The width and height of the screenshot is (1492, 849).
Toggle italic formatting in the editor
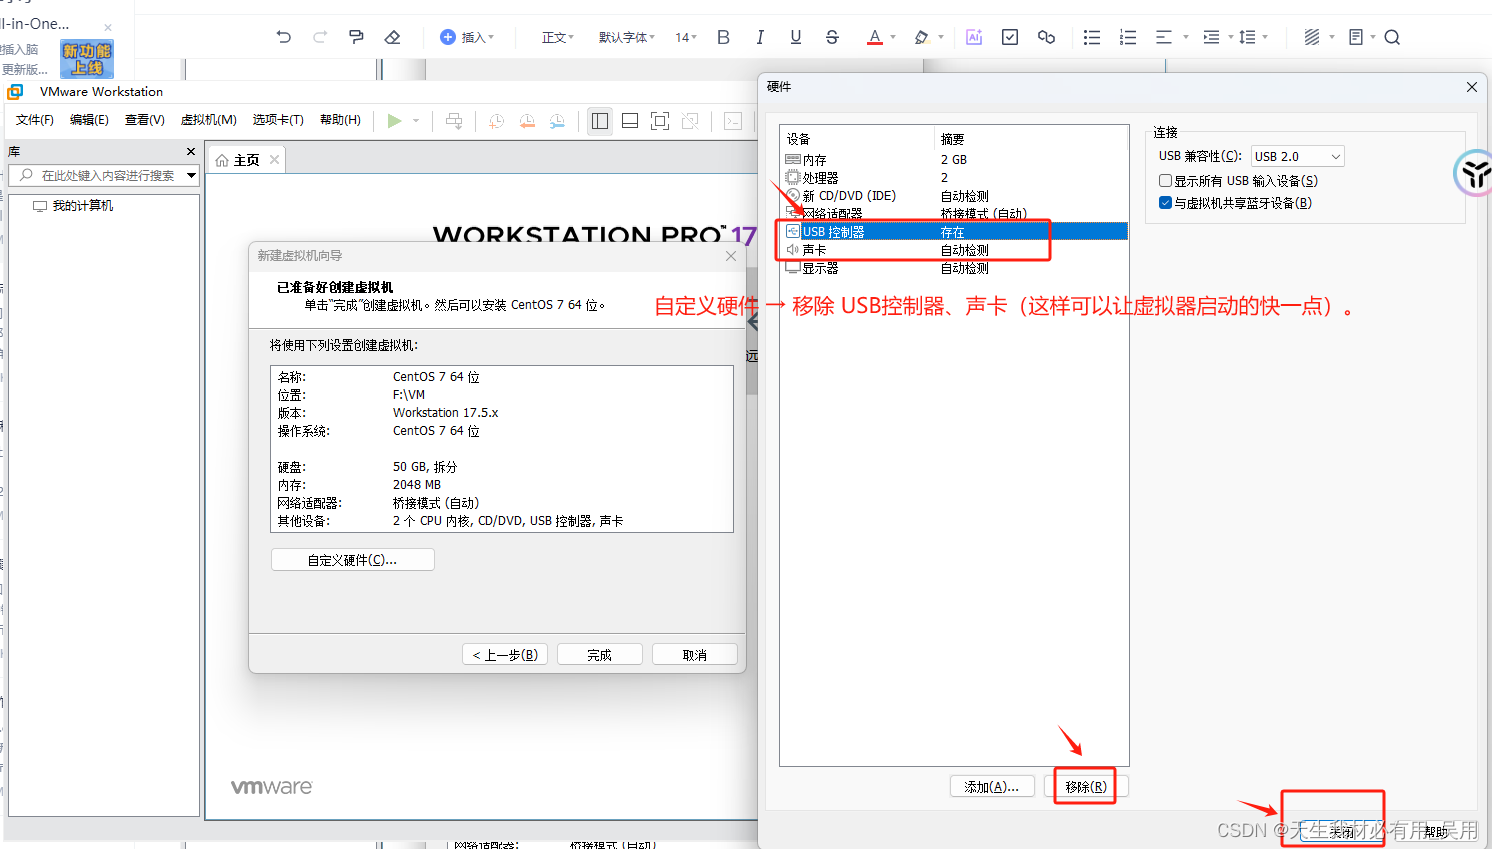point(760,37)
